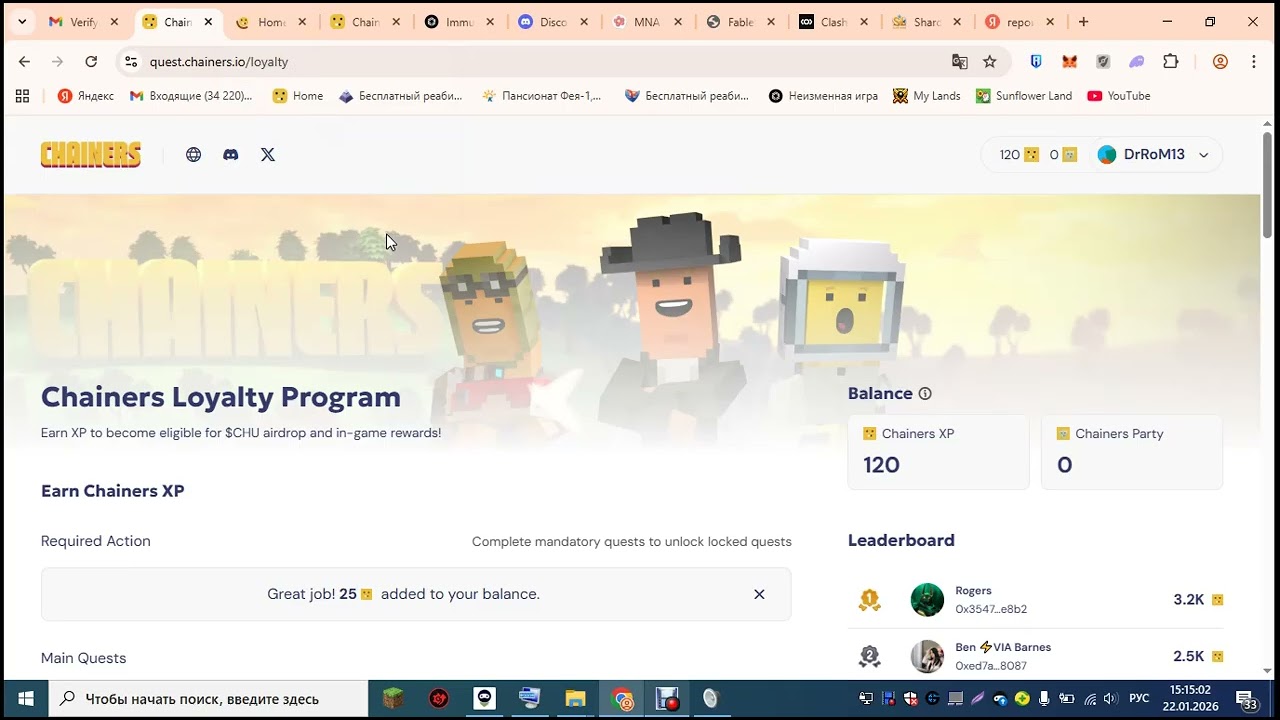Image resolution: width=1280 pixels, height=720 pixels.
Task: Bookmark this page with star icon
Action: point(990,62)
